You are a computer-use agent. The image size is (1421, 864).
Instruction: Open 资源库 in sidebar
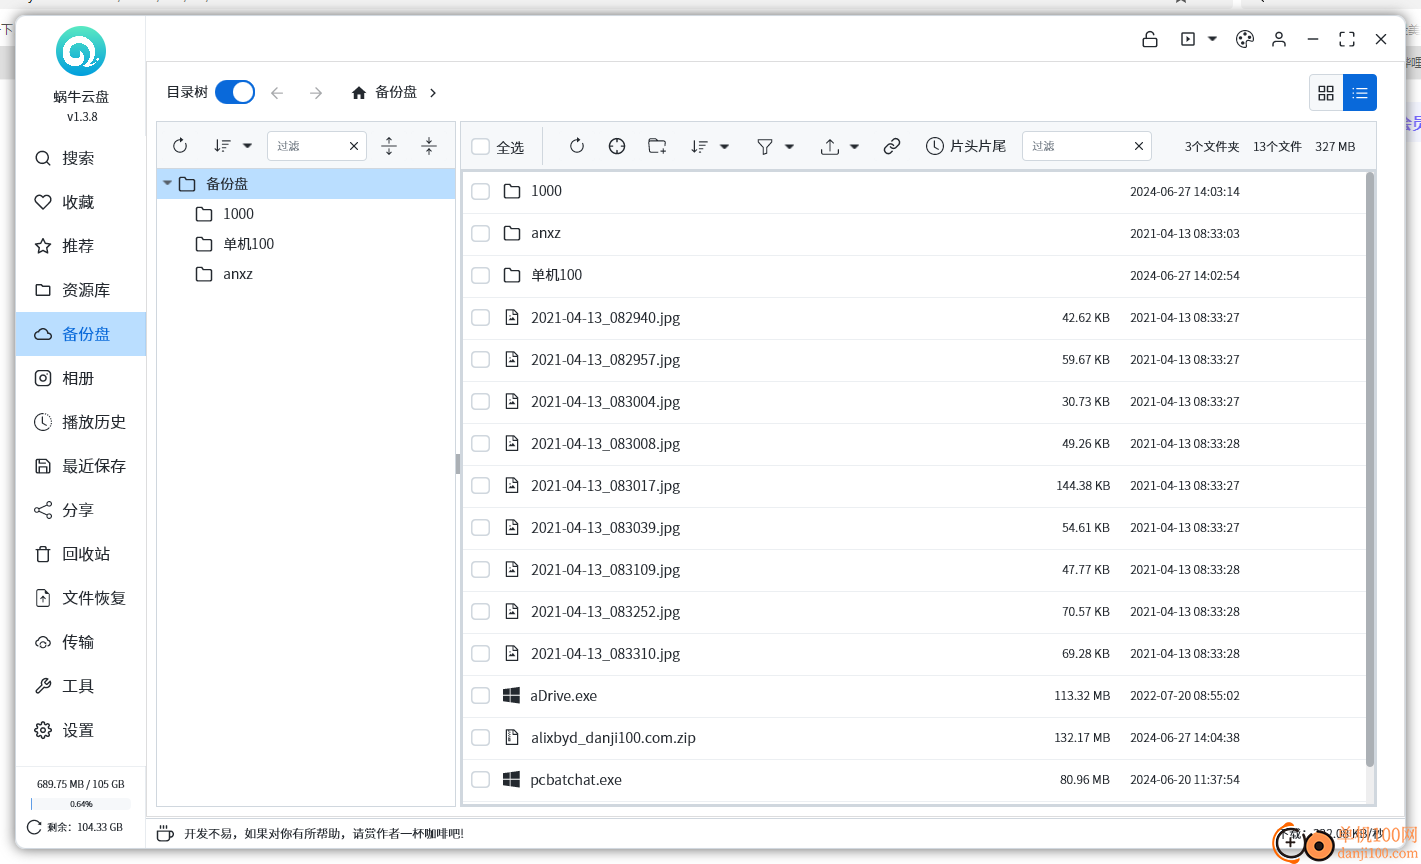(80, 290)
